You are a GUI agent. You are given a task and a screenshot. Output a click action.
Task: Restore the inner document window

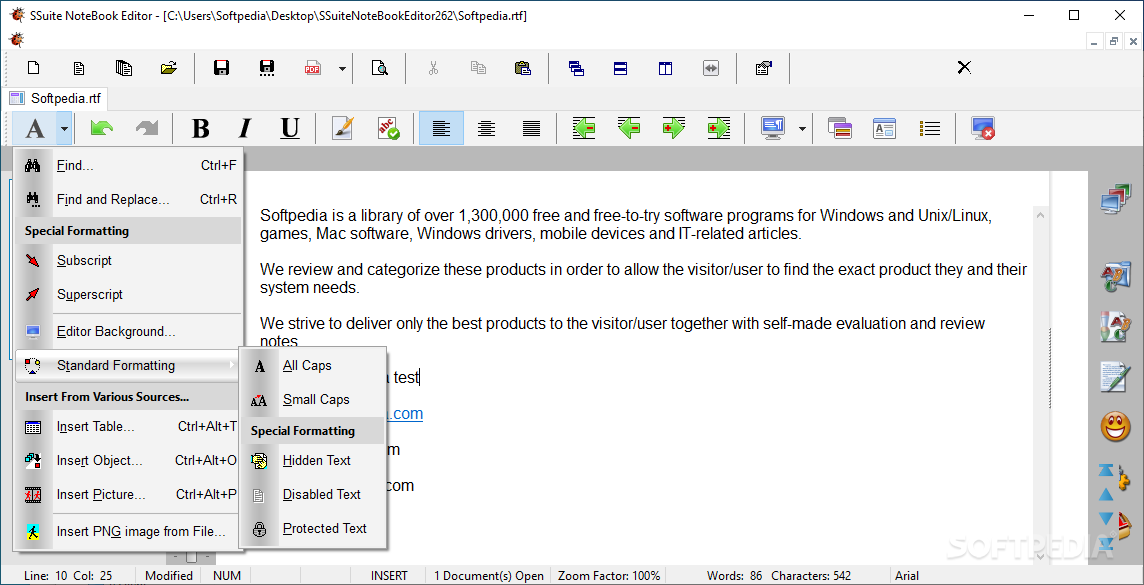[1114, 42]
